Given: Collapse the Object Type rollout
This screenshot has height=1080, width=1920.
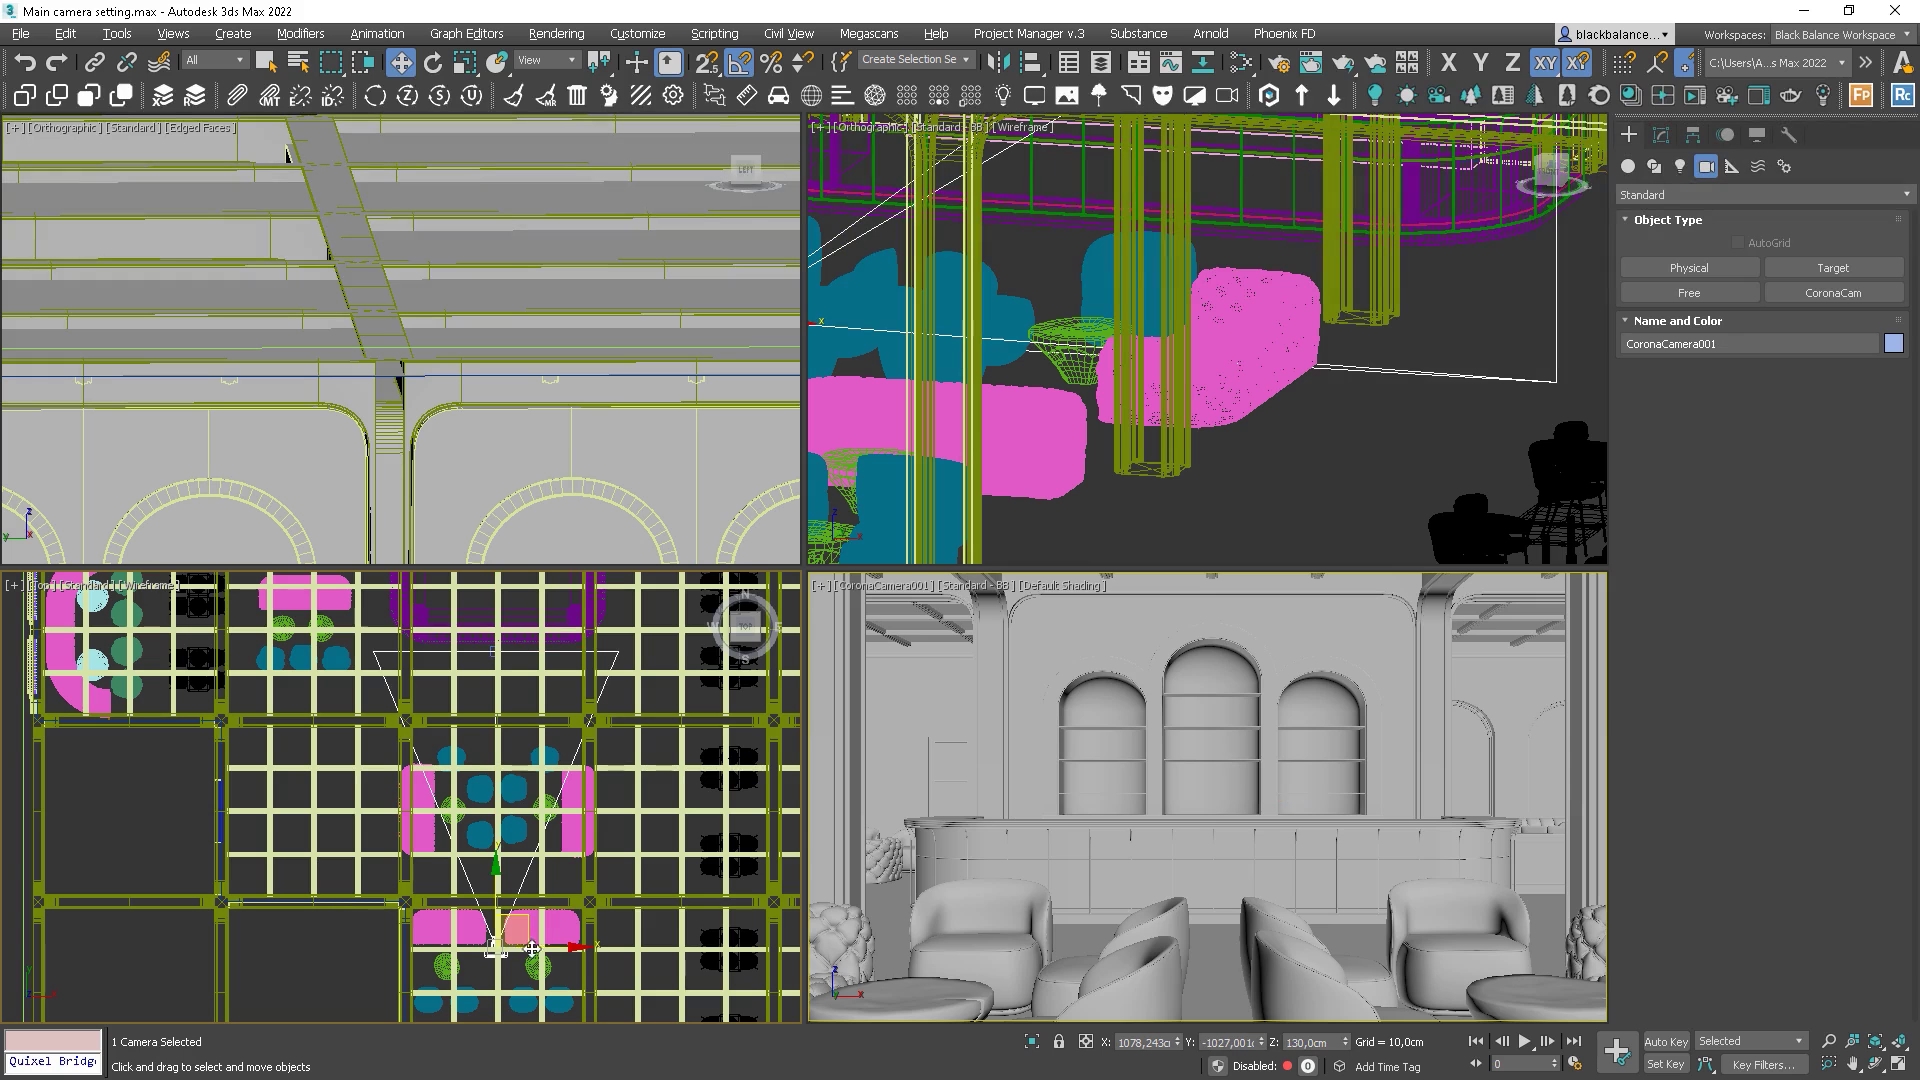Looking at the screenshot, I should coord(1667,220).
